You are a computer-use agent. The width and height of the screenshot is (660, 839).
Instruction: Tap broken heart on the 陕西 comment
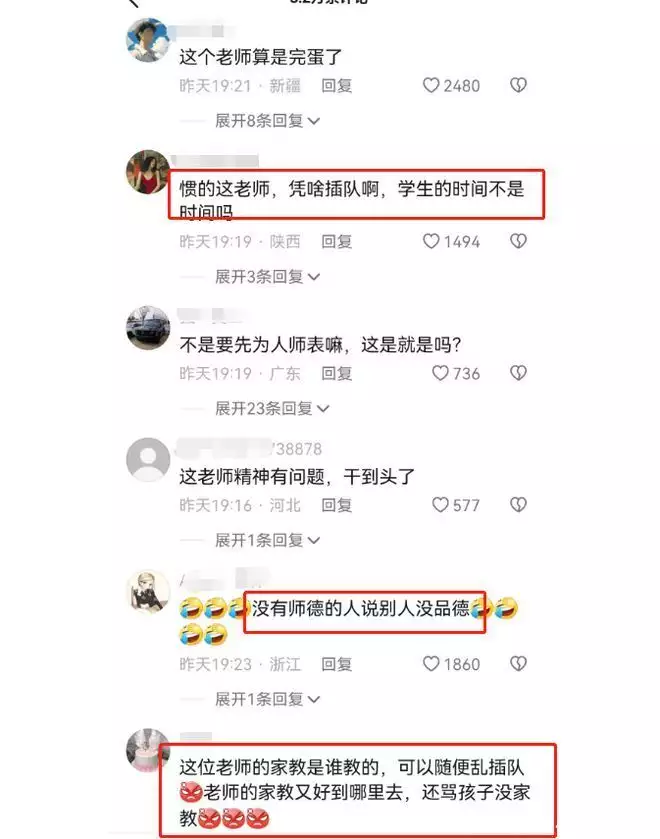tap(518, 241)
